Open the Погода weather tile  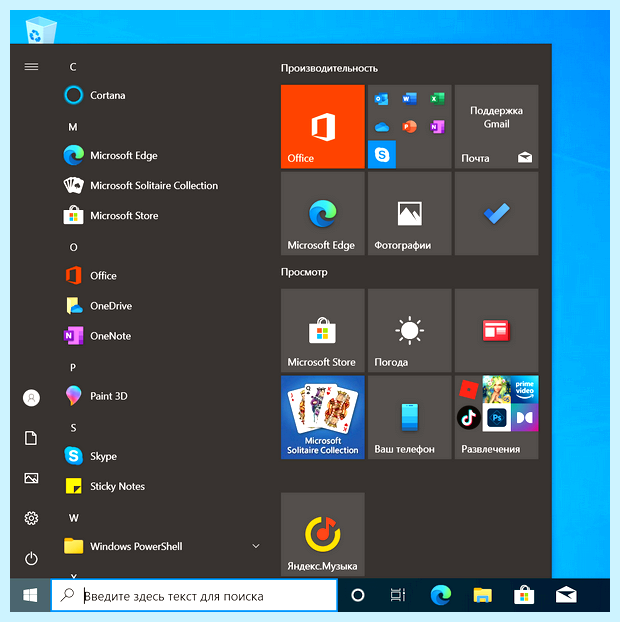click(409, 330)
